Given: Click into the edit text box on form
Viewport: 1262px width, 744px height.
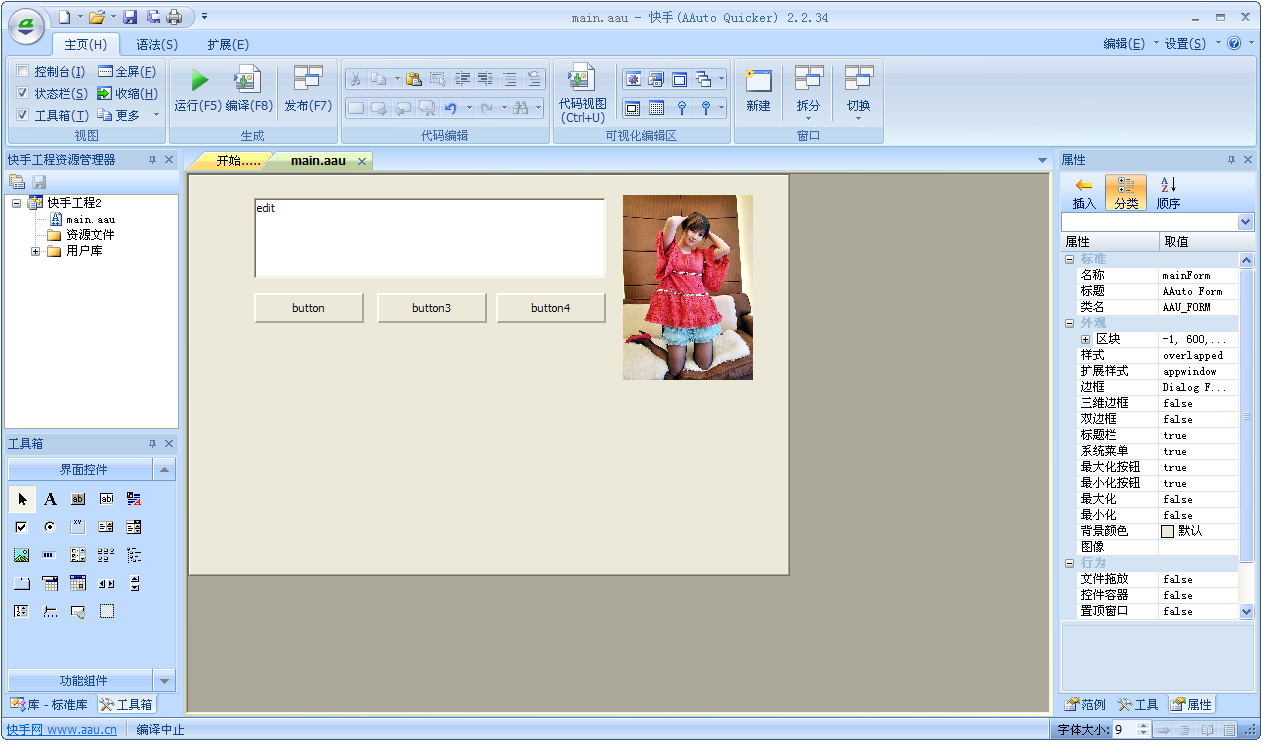Looking at the screenshot, I should (x=430, y=238).
